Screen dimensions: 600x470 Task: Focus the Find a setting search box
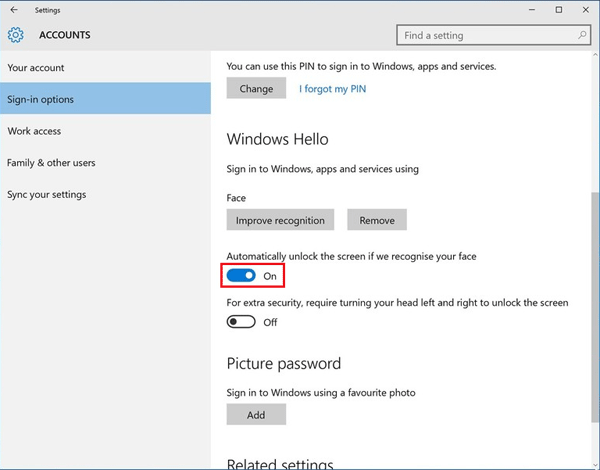pos(493,35)
